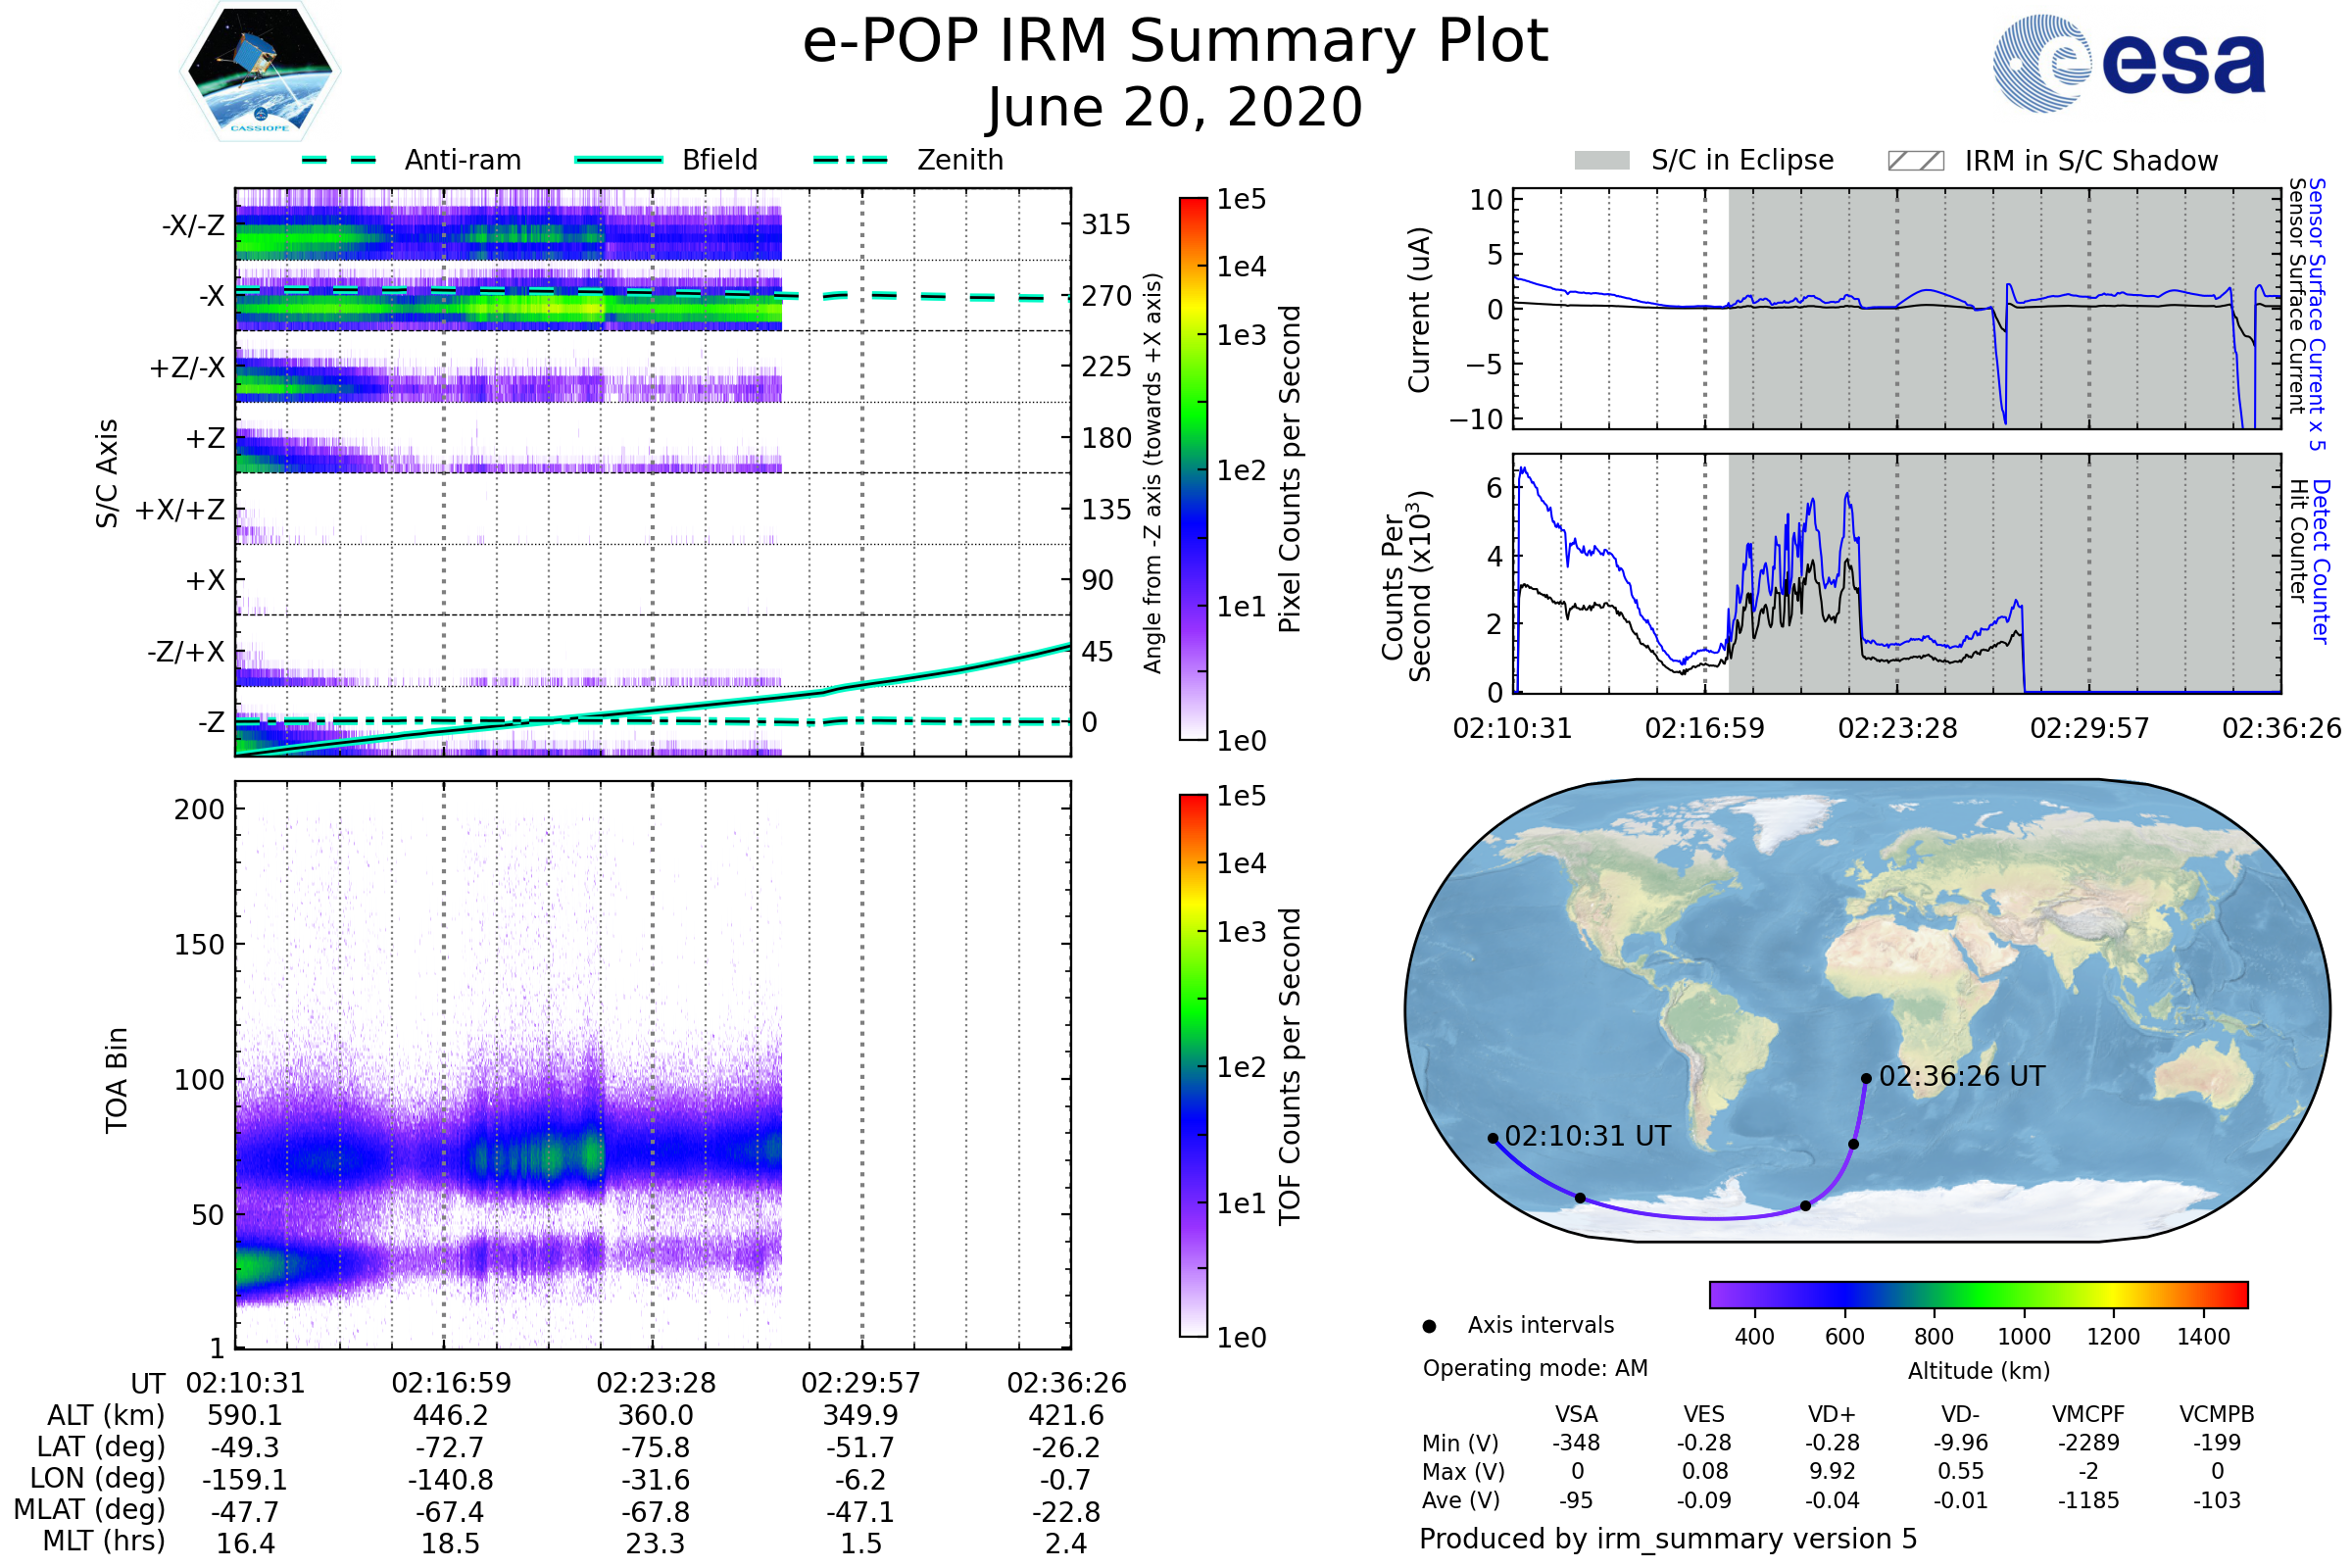Click the Operating mode: AM label

(x=1535, y=1368)
